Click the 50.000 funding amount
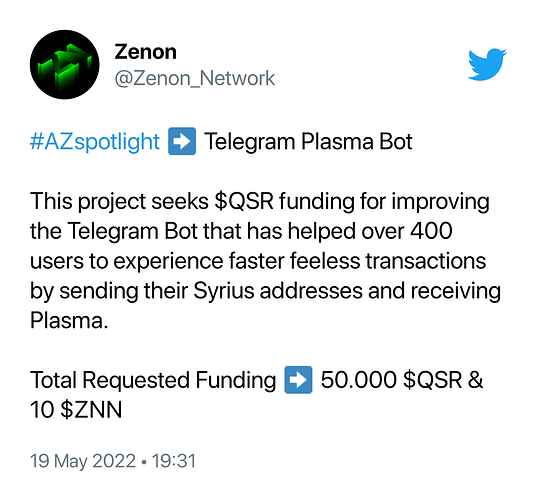 tap(359, 380)
